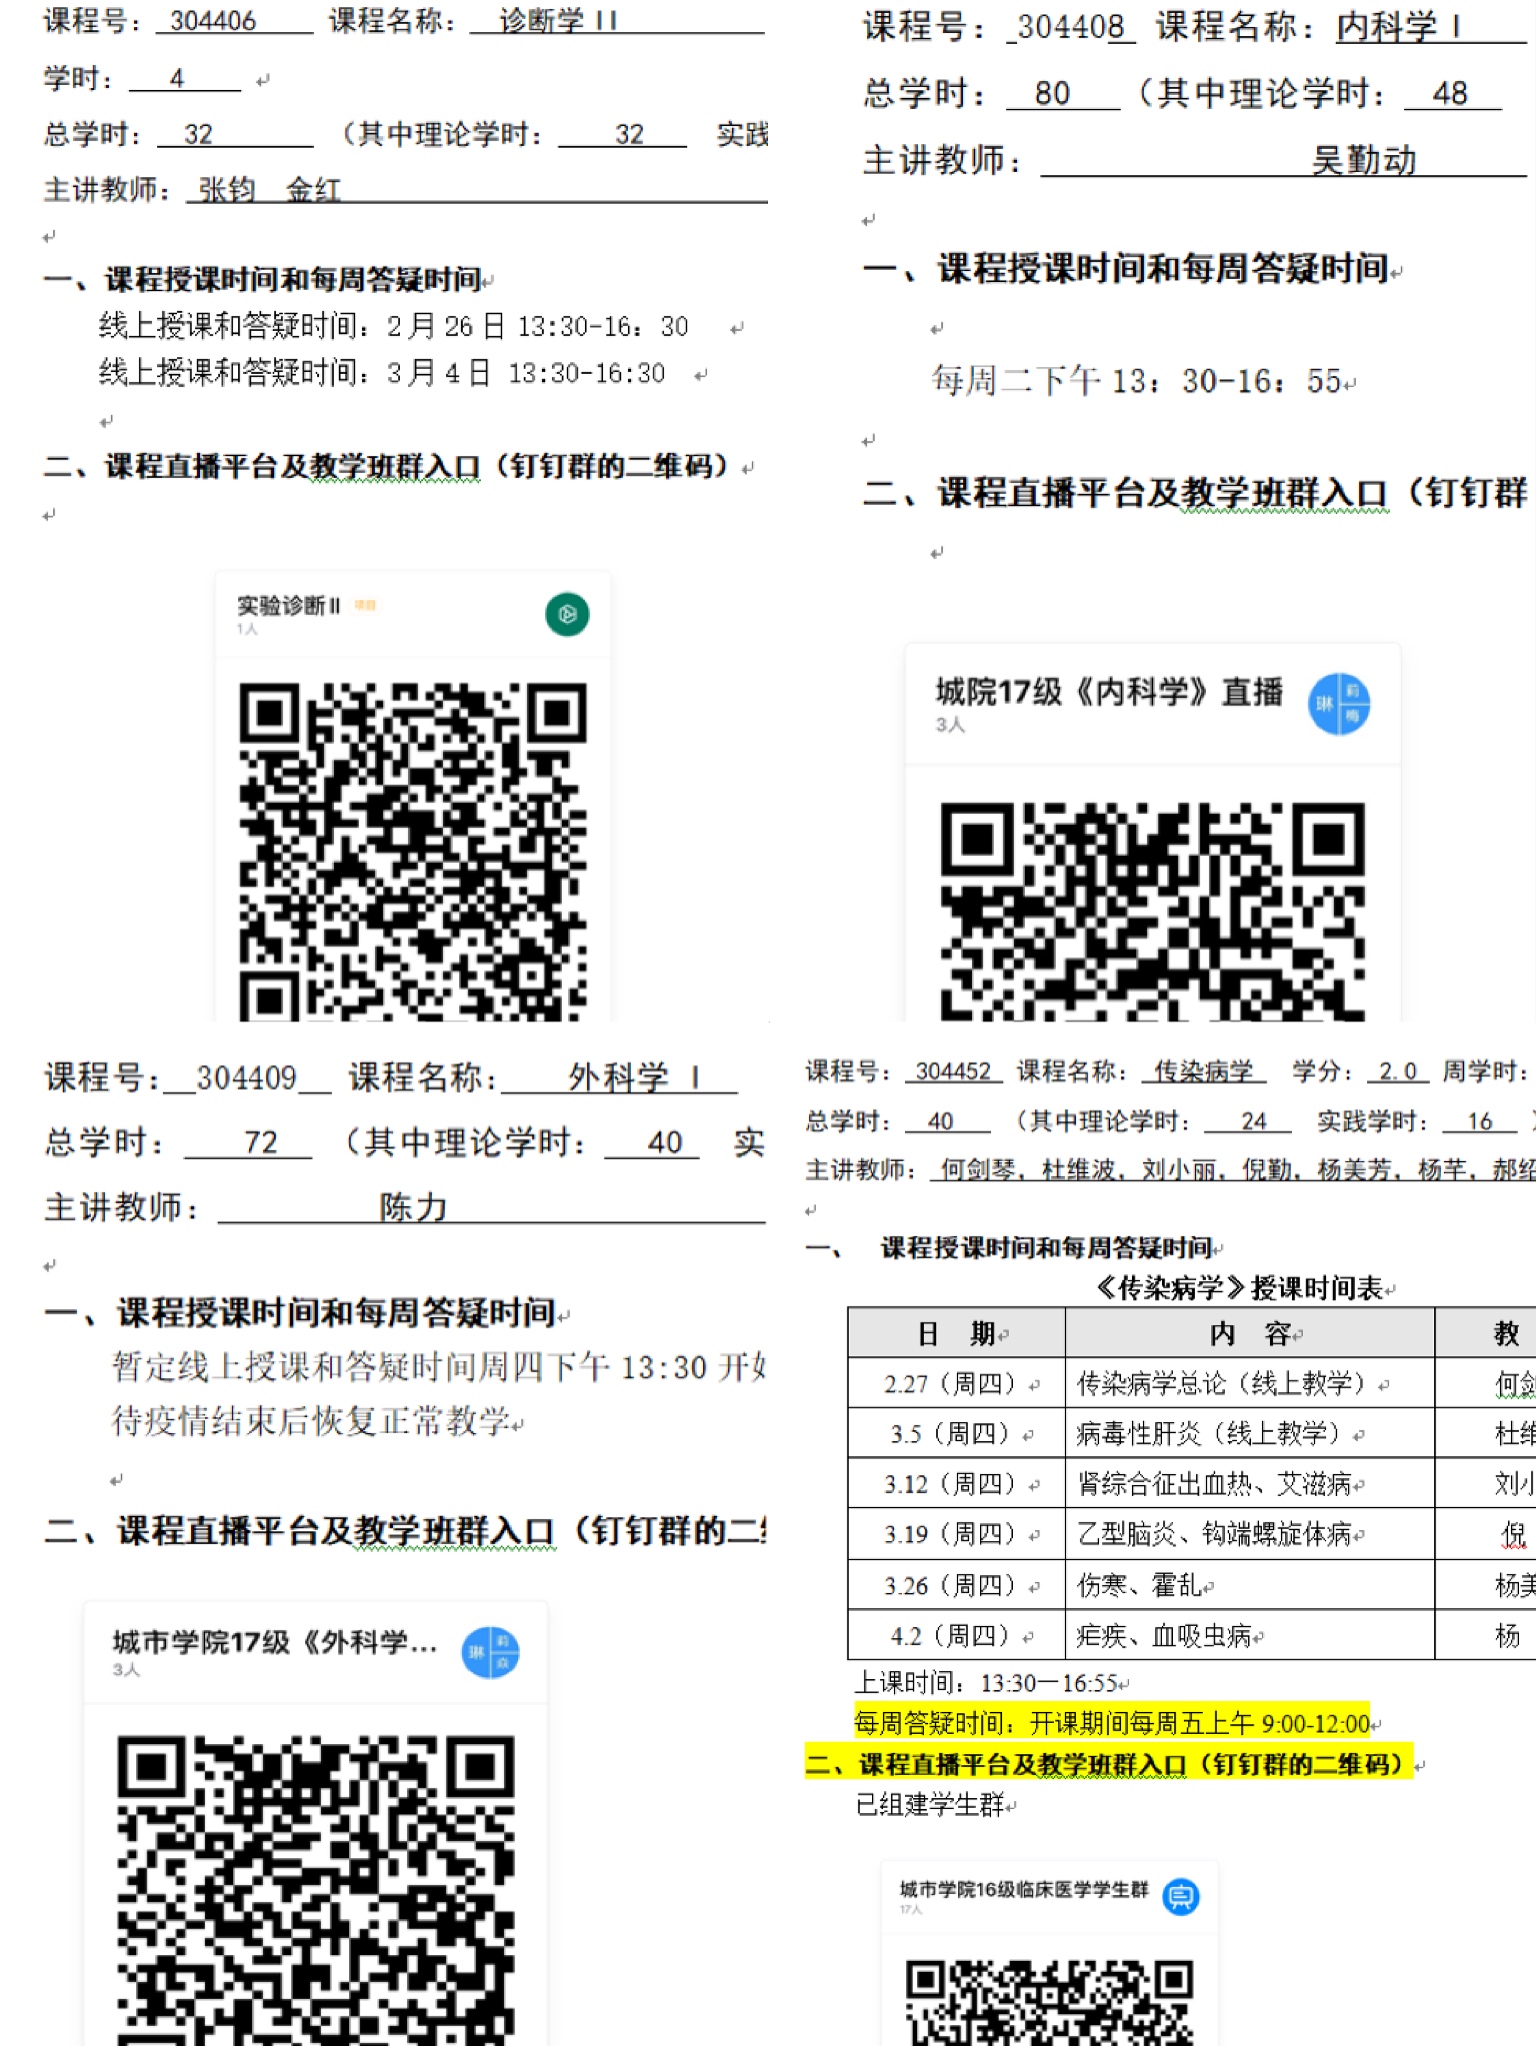Click table cell 3.26（周四）
The image size is (1536, 2046).
(x=956, y=1584)
